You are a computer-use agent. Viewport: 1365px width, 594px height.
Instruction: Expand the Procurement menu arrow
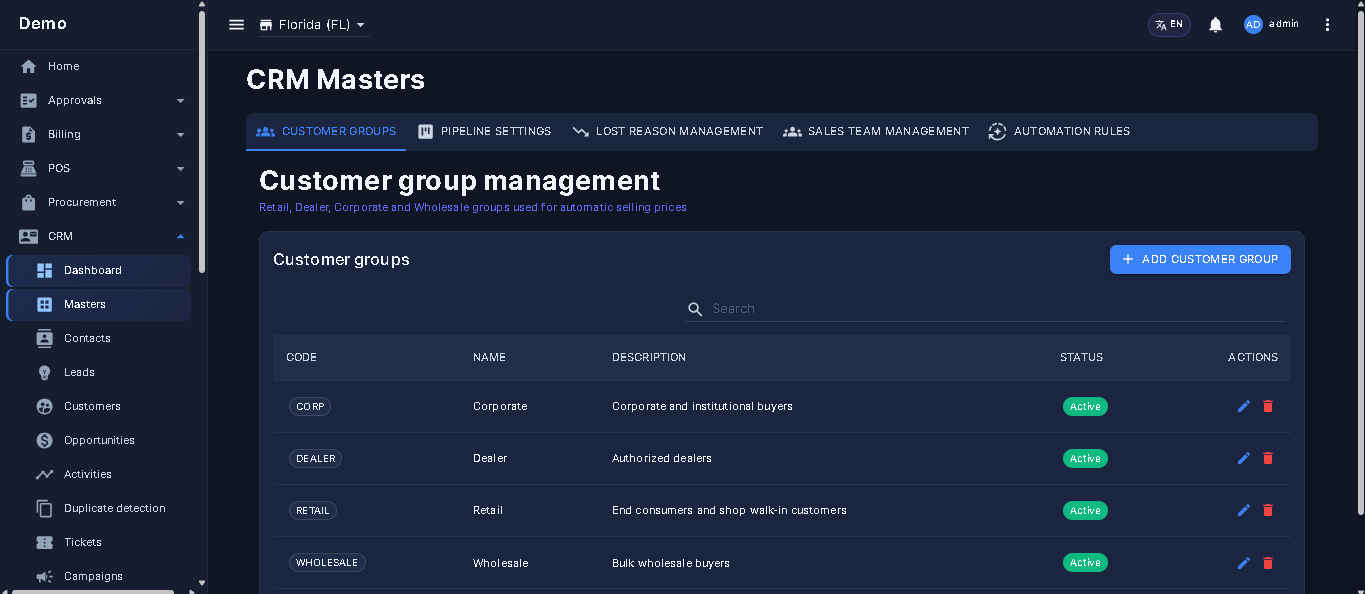coord(180,202)
